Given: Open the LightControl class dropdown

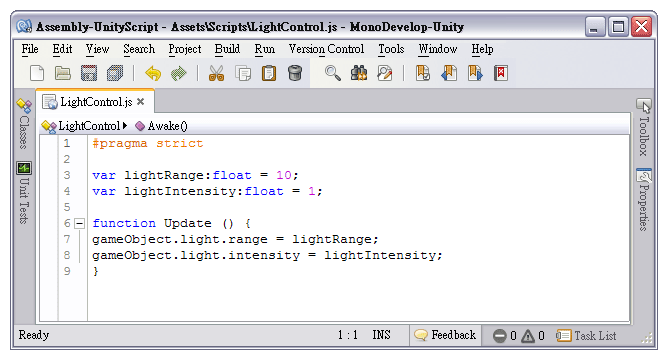Looking at the screenshot, I should coord(84,126).
